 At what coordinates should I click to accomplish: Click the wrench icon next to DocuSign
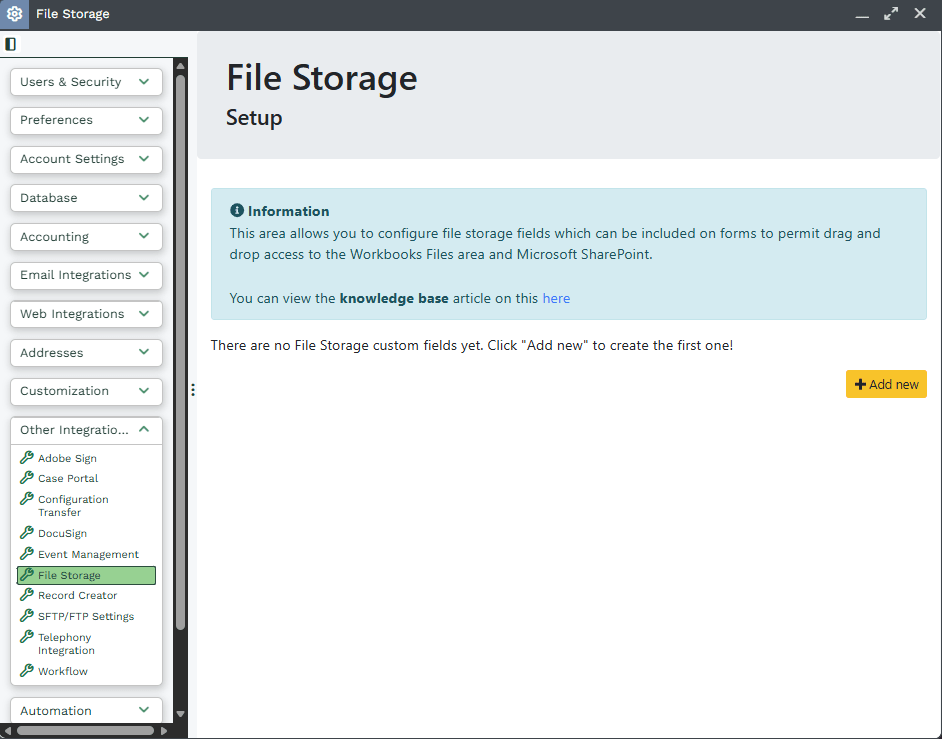[x=27, y=533]
